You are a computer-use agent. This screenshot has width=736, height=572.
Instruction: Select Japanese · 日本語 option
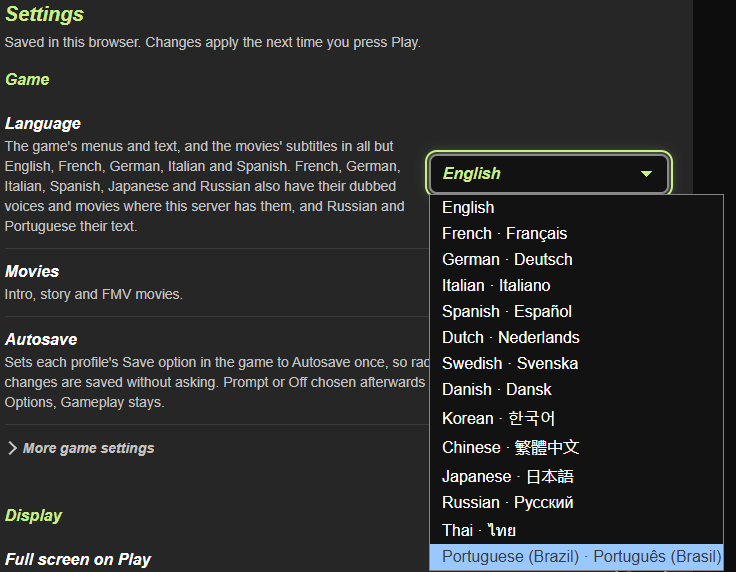coord(576,476)
